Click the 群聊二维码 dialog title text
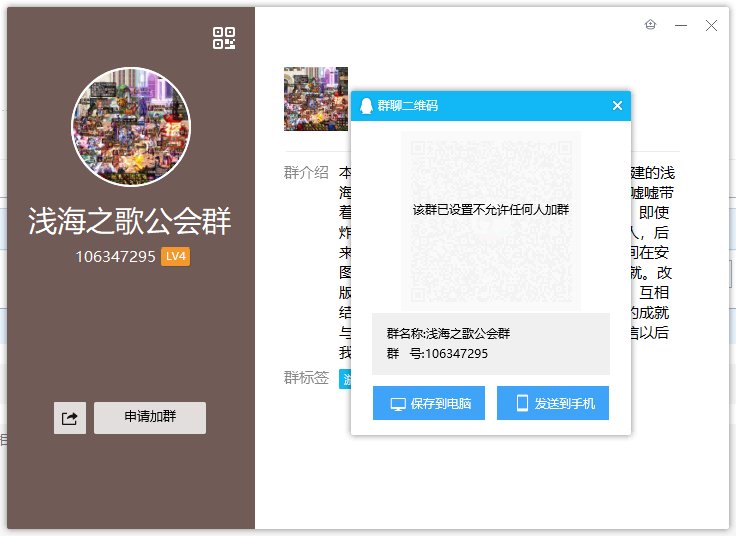The height and width of the screenshot is (536, 736). [407, 106]
